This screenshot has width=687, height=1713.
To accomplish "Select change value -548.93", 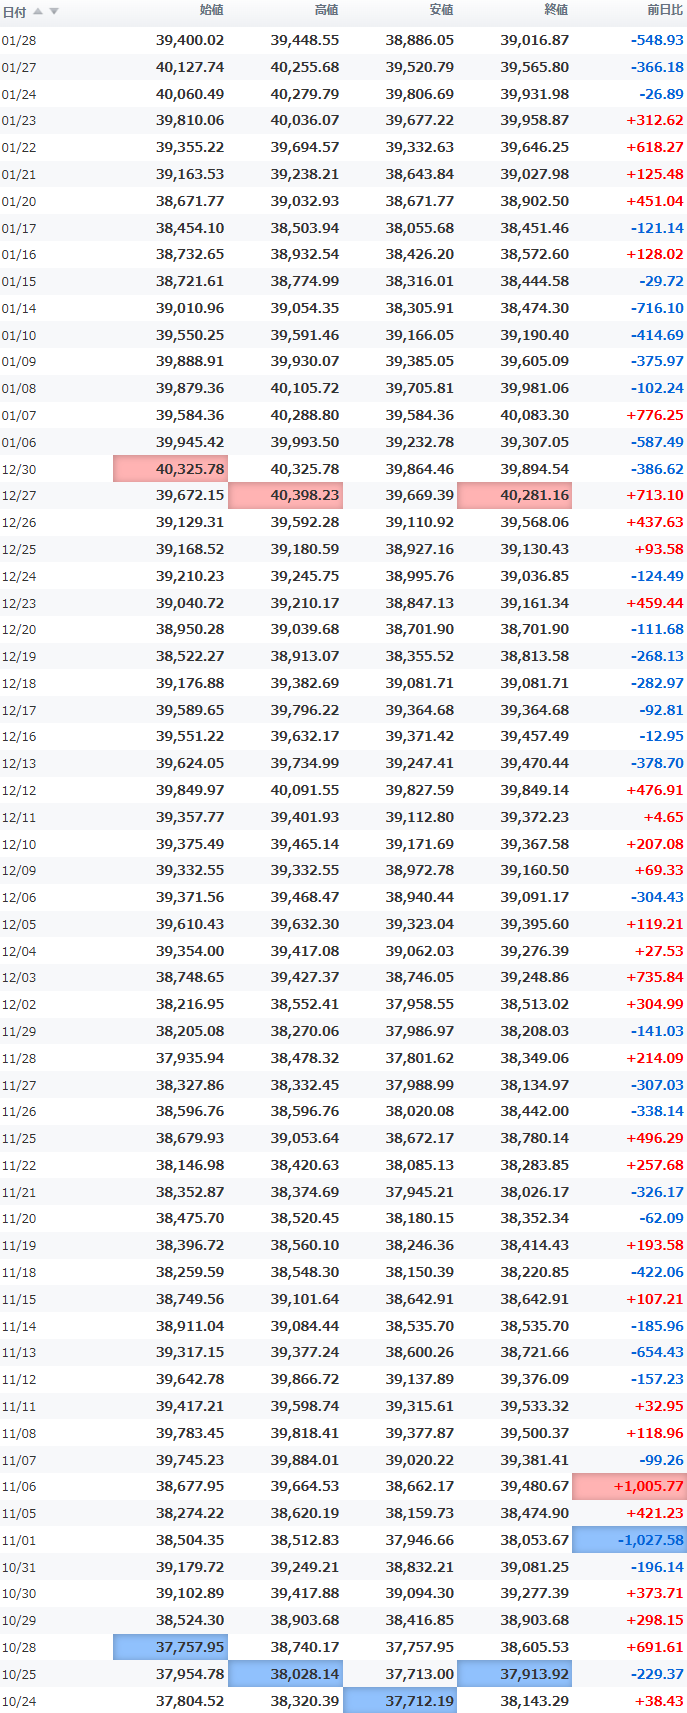I will pos(657,40).
